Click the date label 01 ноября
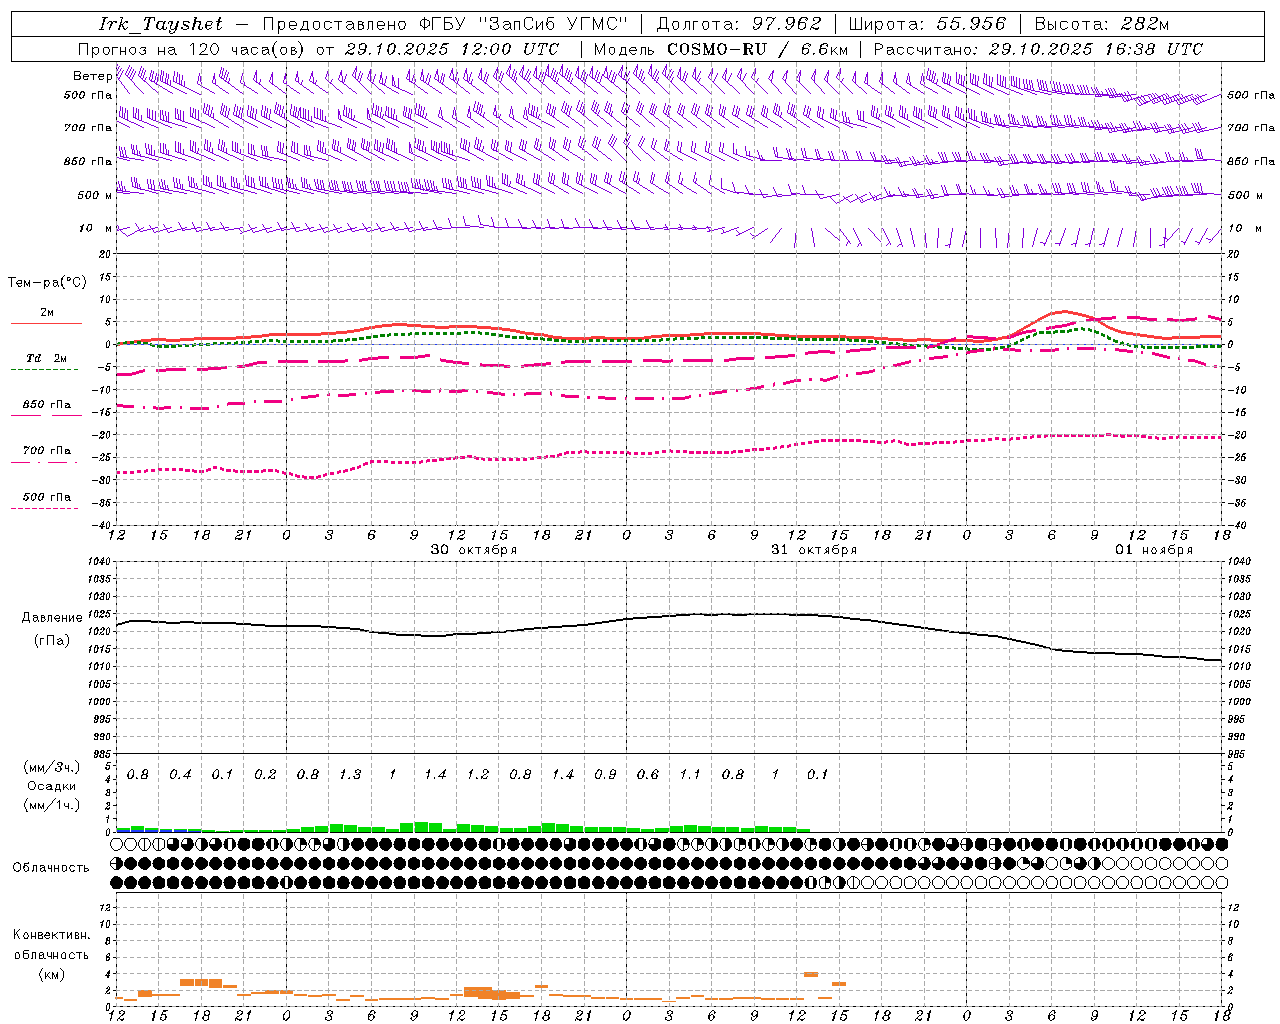The width and height of the screenshot is (1280, 1024). [1154, 550]
